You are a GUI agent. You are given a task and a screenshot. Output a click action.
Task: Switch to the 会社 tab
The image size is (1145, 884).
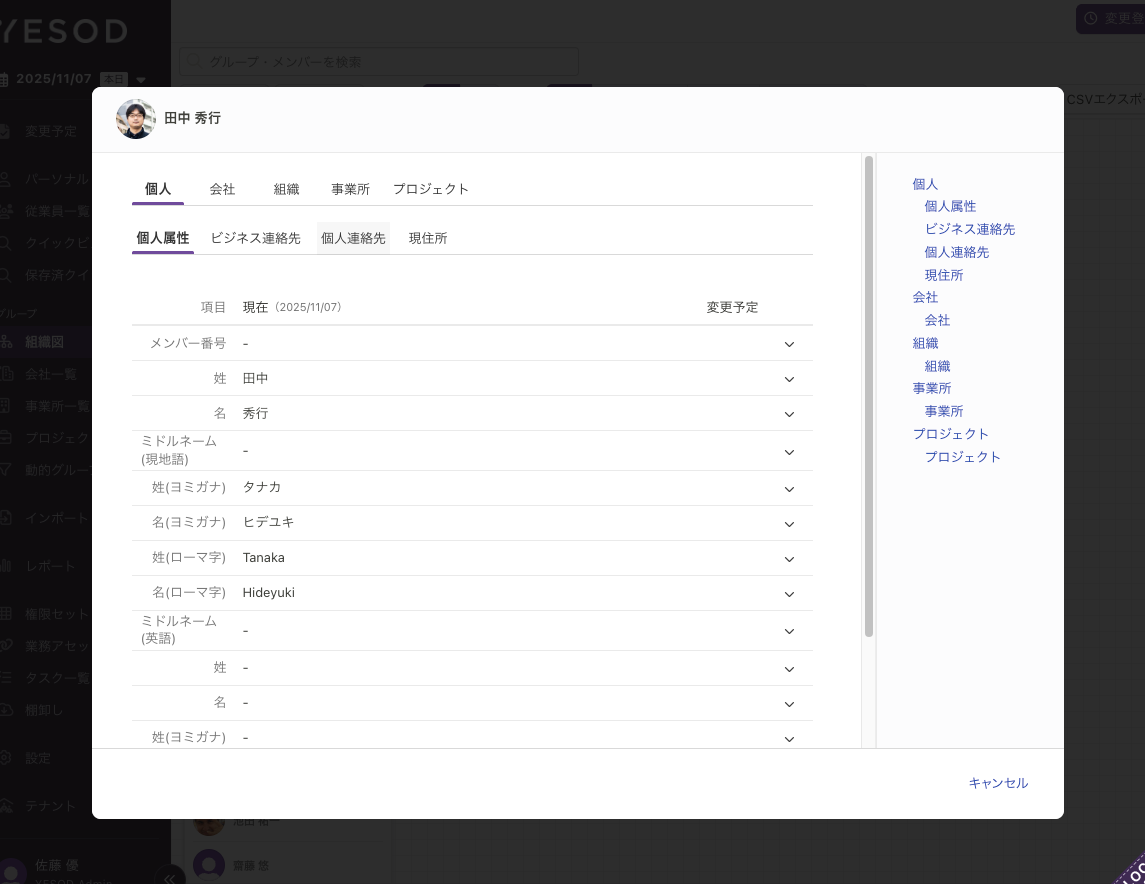click(x=222, y=189)
